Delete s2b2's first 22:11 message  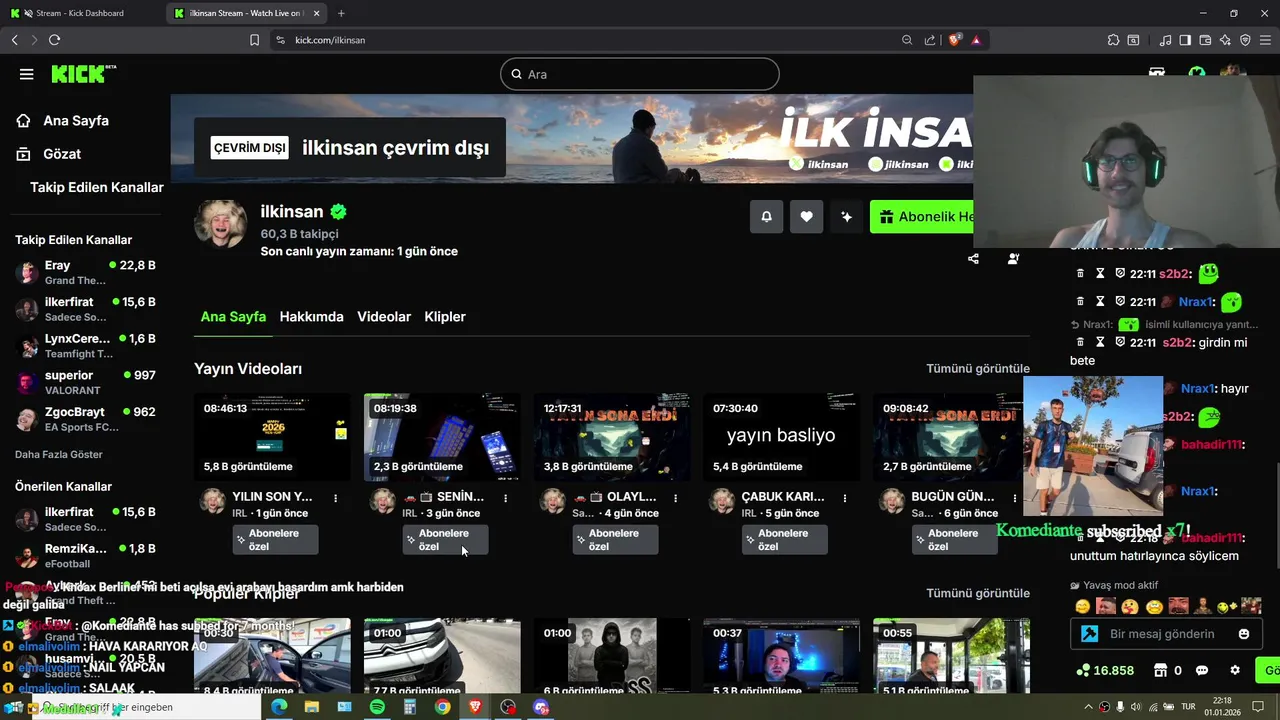[x=1080, y=274]
